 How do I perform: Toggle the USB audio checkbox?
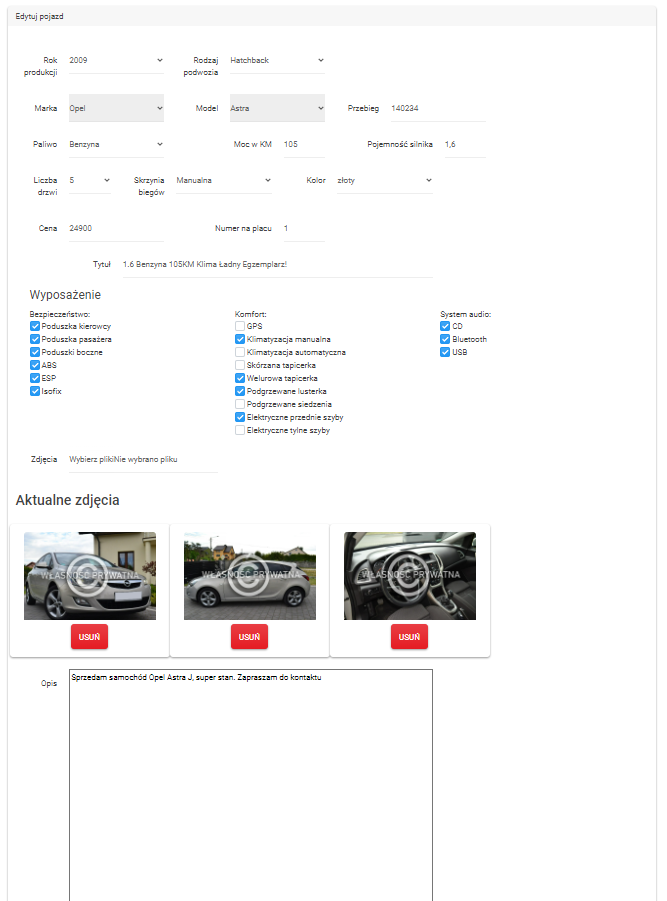(445, 352)
